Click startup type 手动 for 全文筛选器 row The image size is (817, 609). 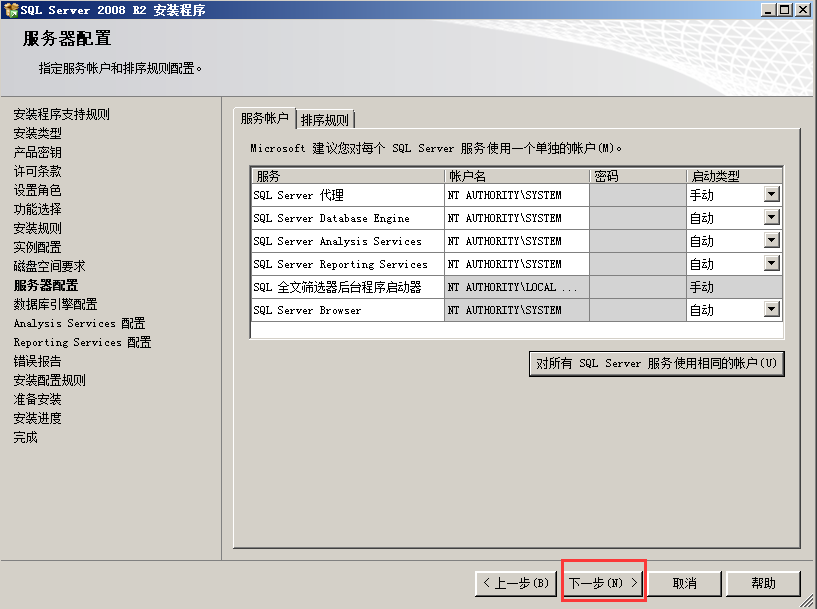(734, 287)
